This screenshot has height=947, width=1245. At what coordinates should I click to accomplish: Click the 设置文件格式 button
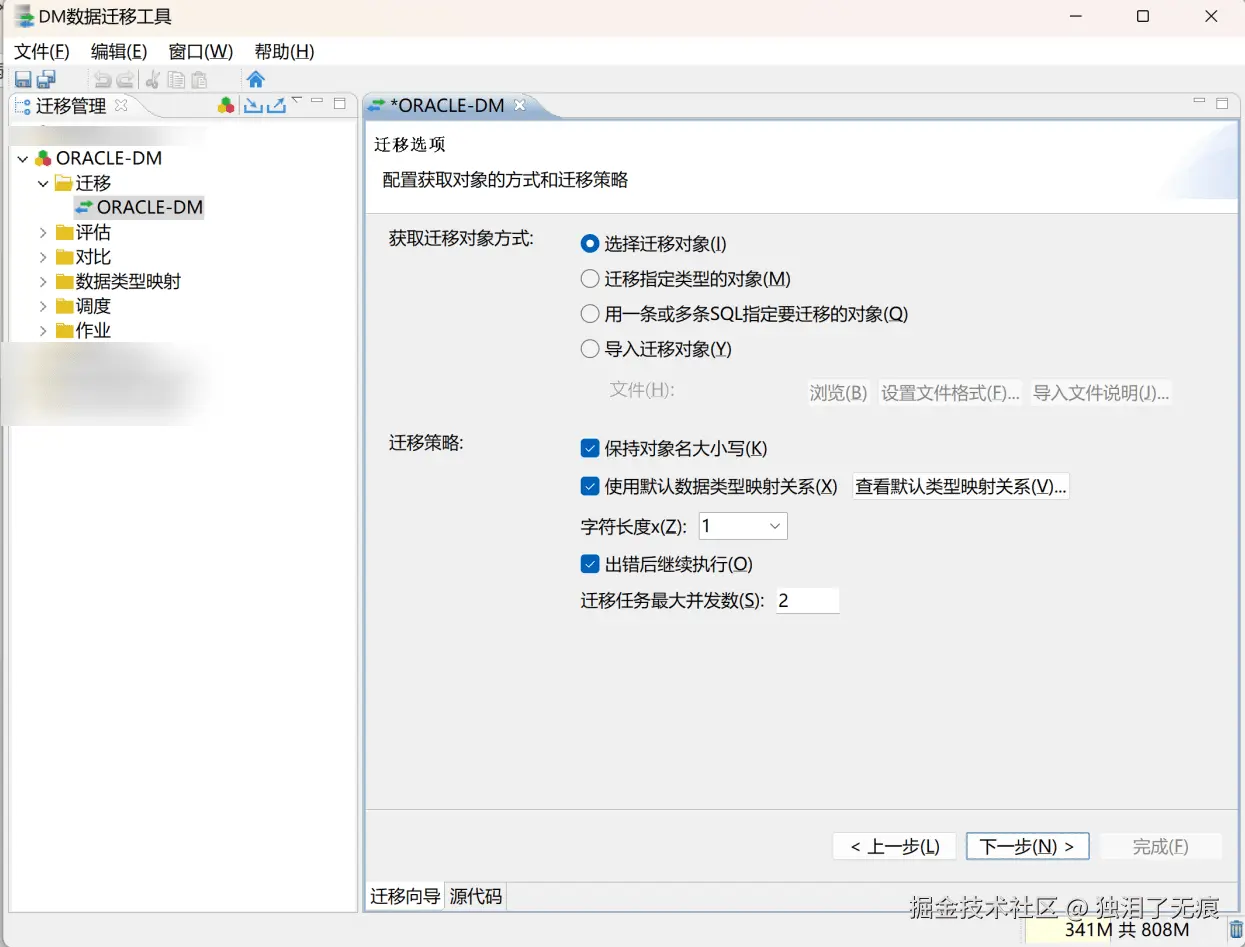pyautogui.click(x=950, y=393)
